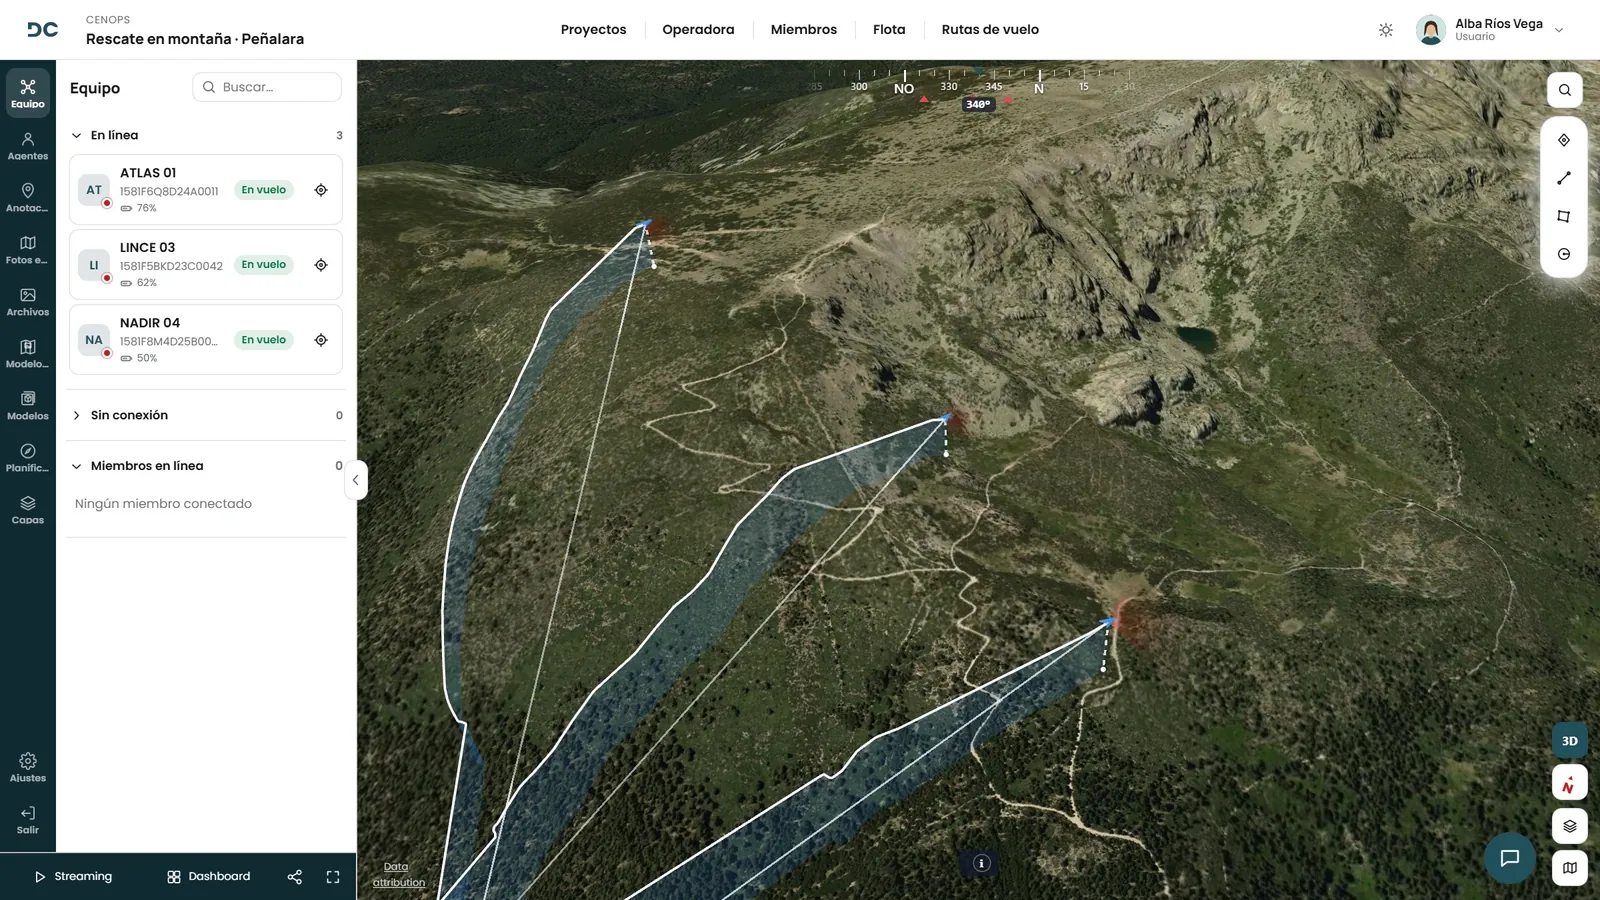Viewport: 1600px width, 900px height.
Task: Open the Proyectos menu
Action: click(x=593, y=30)
